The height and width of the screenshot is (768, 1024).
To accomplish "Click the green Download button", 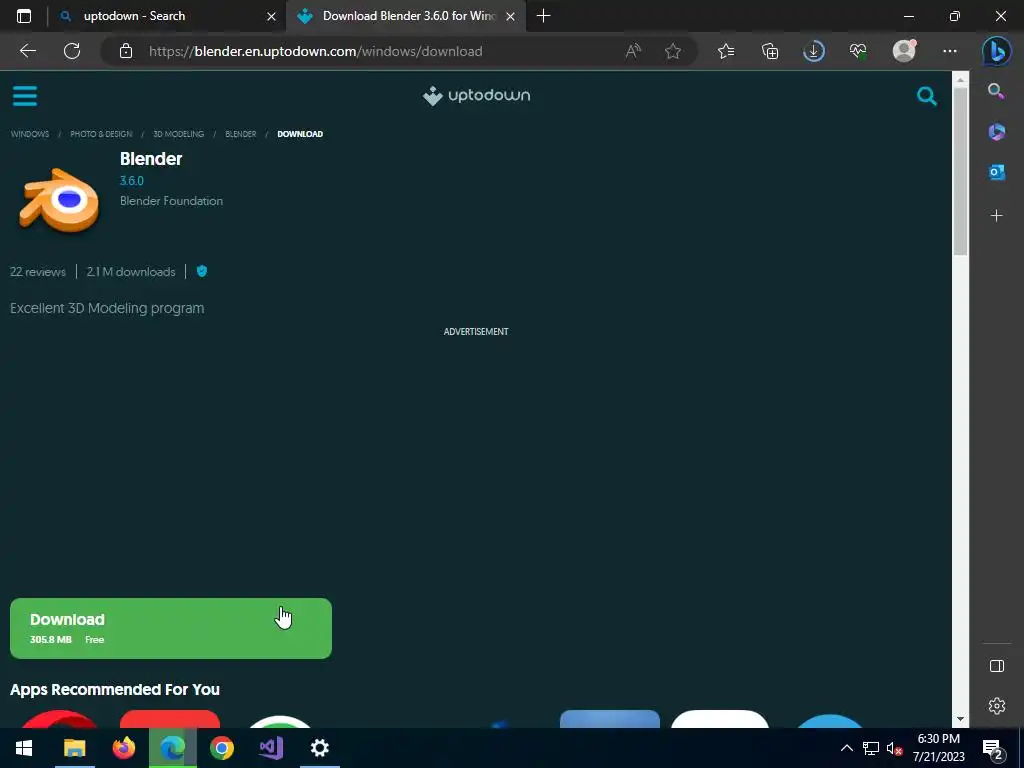I will [171, 628].
